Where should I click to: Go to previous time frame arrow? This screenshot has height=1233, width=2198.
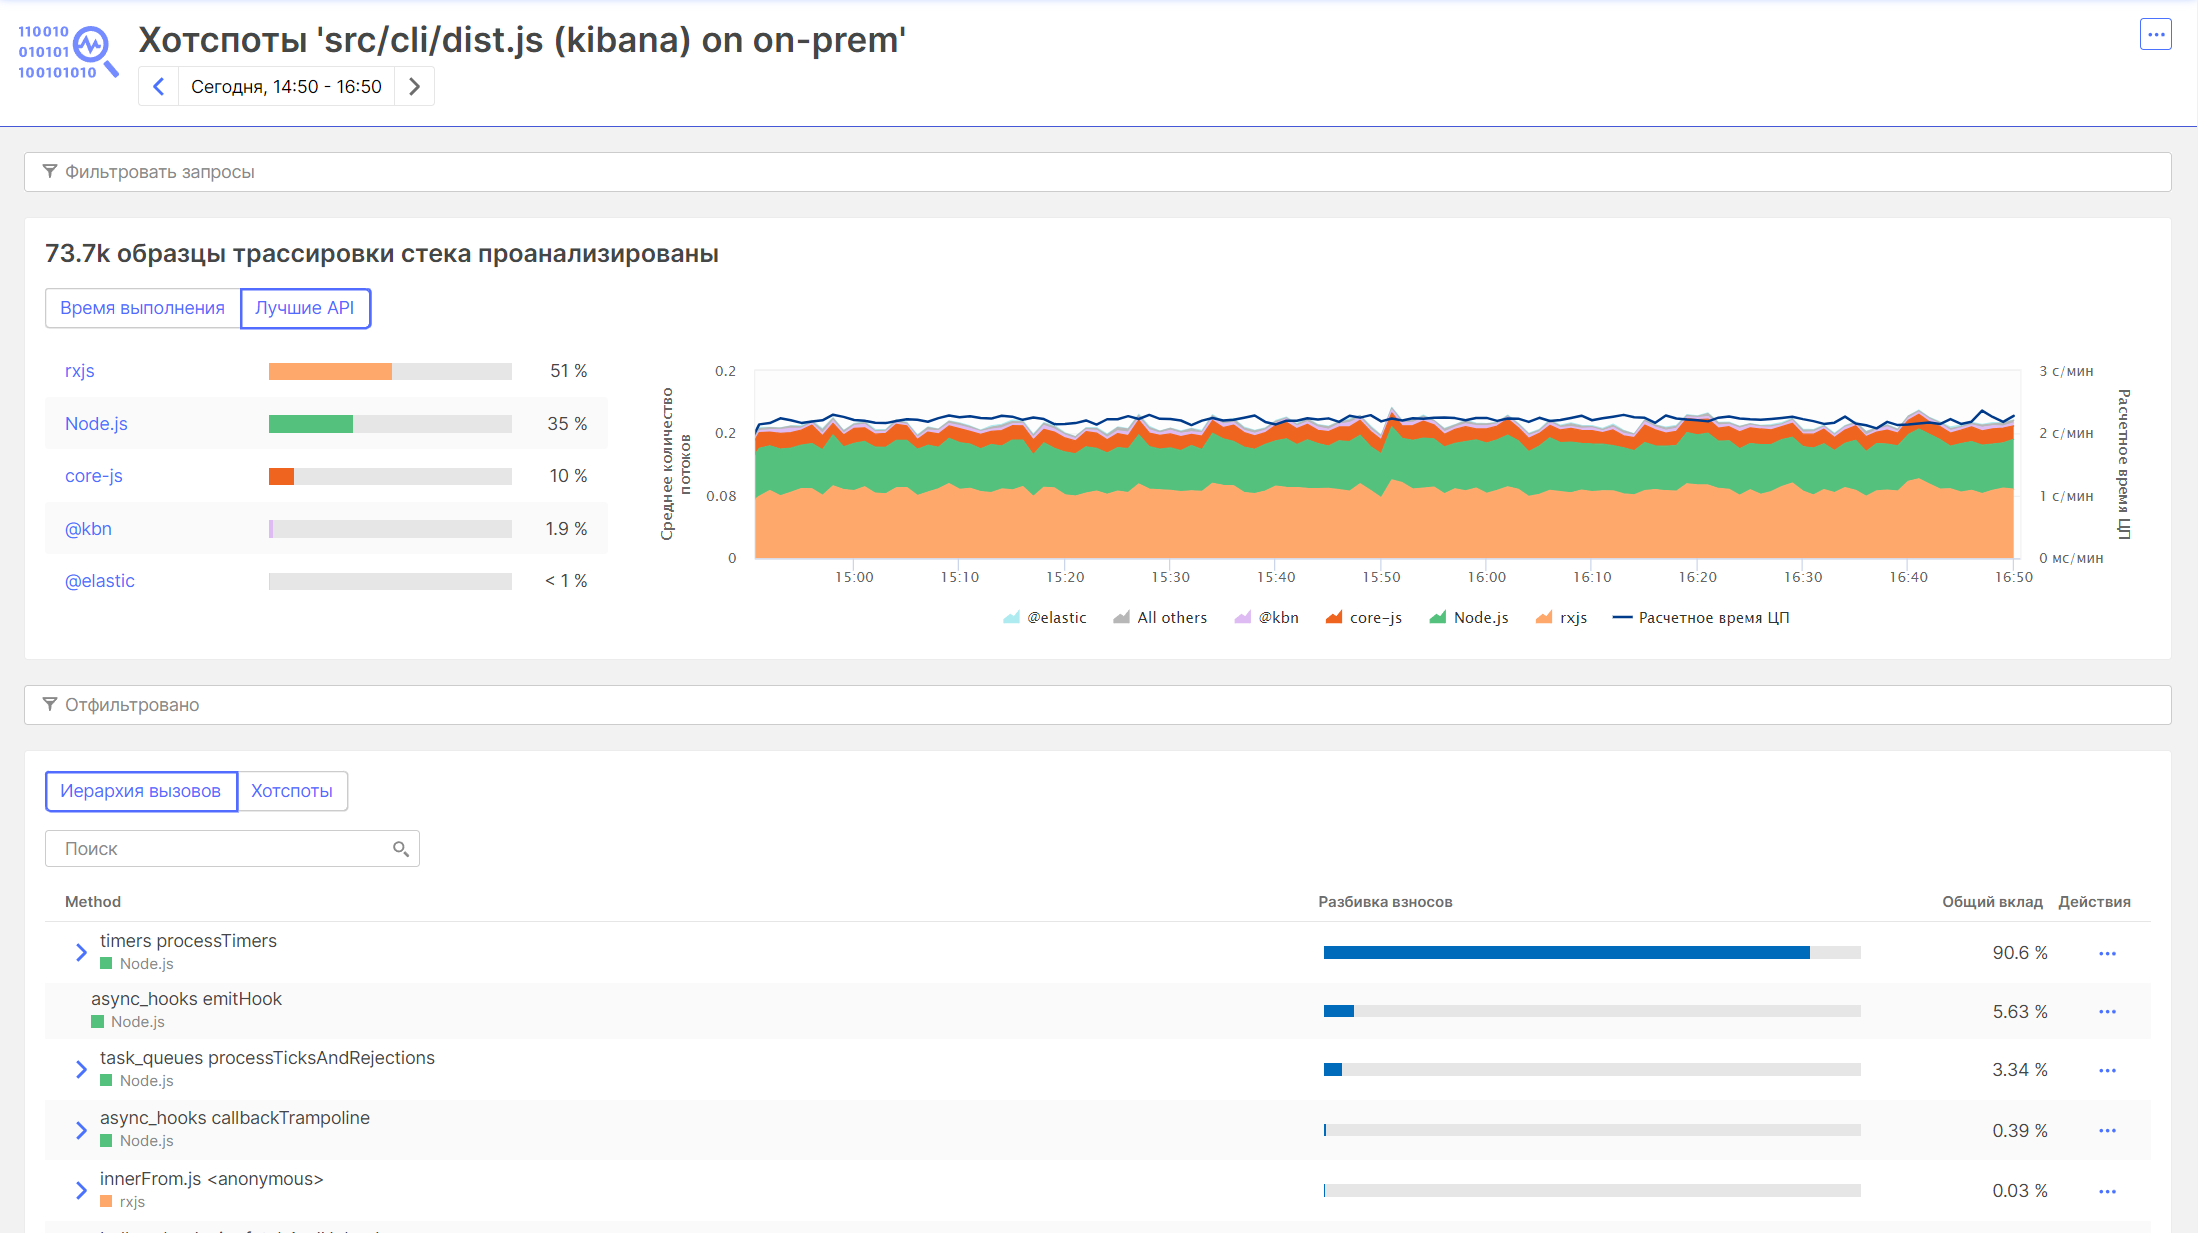coord(158,87)
